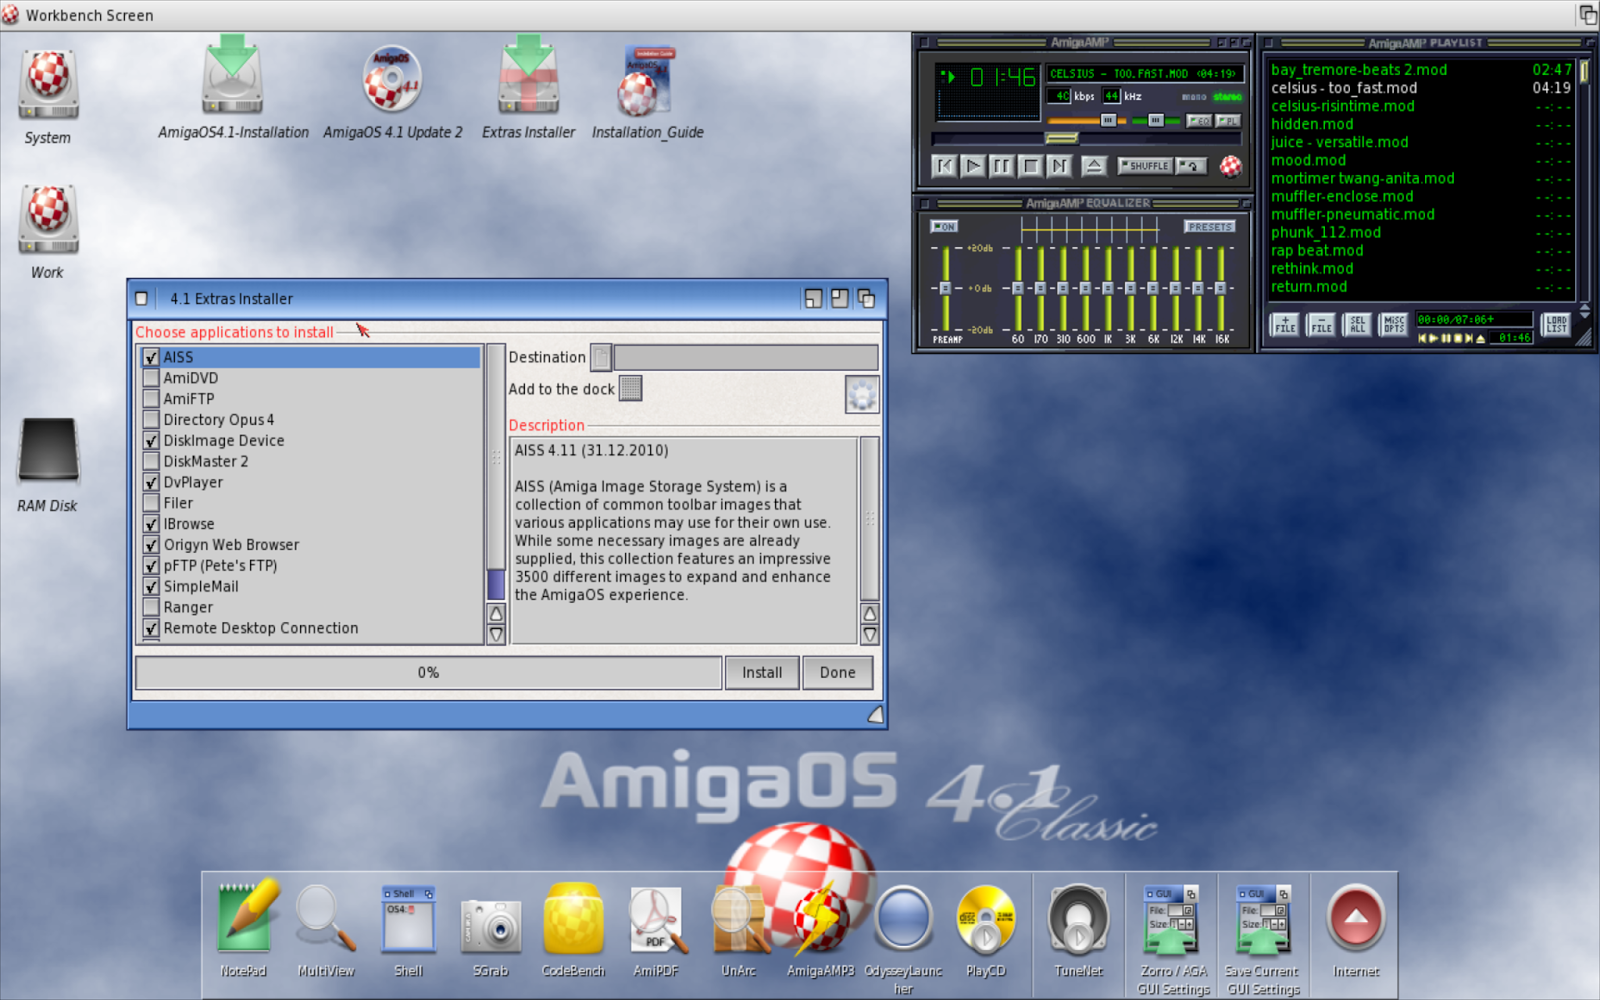Click the equalizer PREAMP slider
This screenshot has width=1600, height=1000.
click(x=945, y=287)
